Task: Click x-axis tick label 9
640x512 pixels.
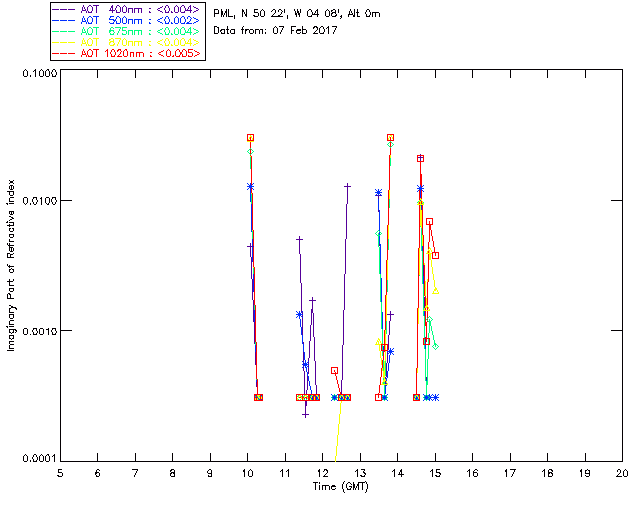Action: coord(210,473)
